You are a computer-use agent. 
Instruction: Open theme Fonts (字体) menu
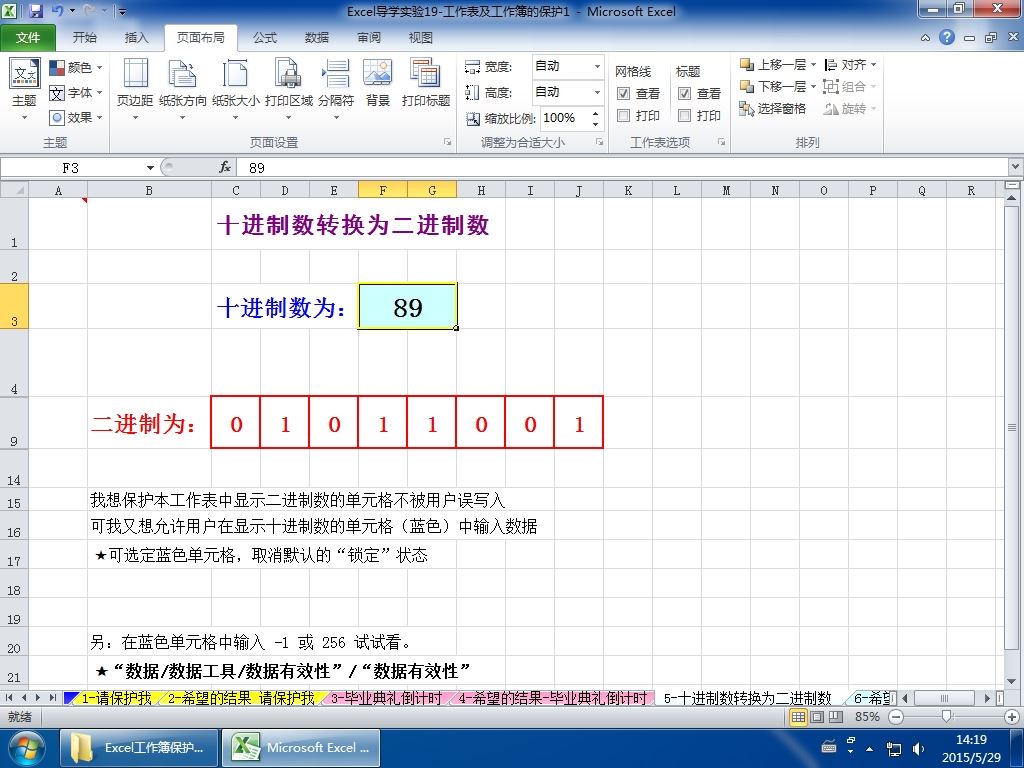click(x=76, y=93)
